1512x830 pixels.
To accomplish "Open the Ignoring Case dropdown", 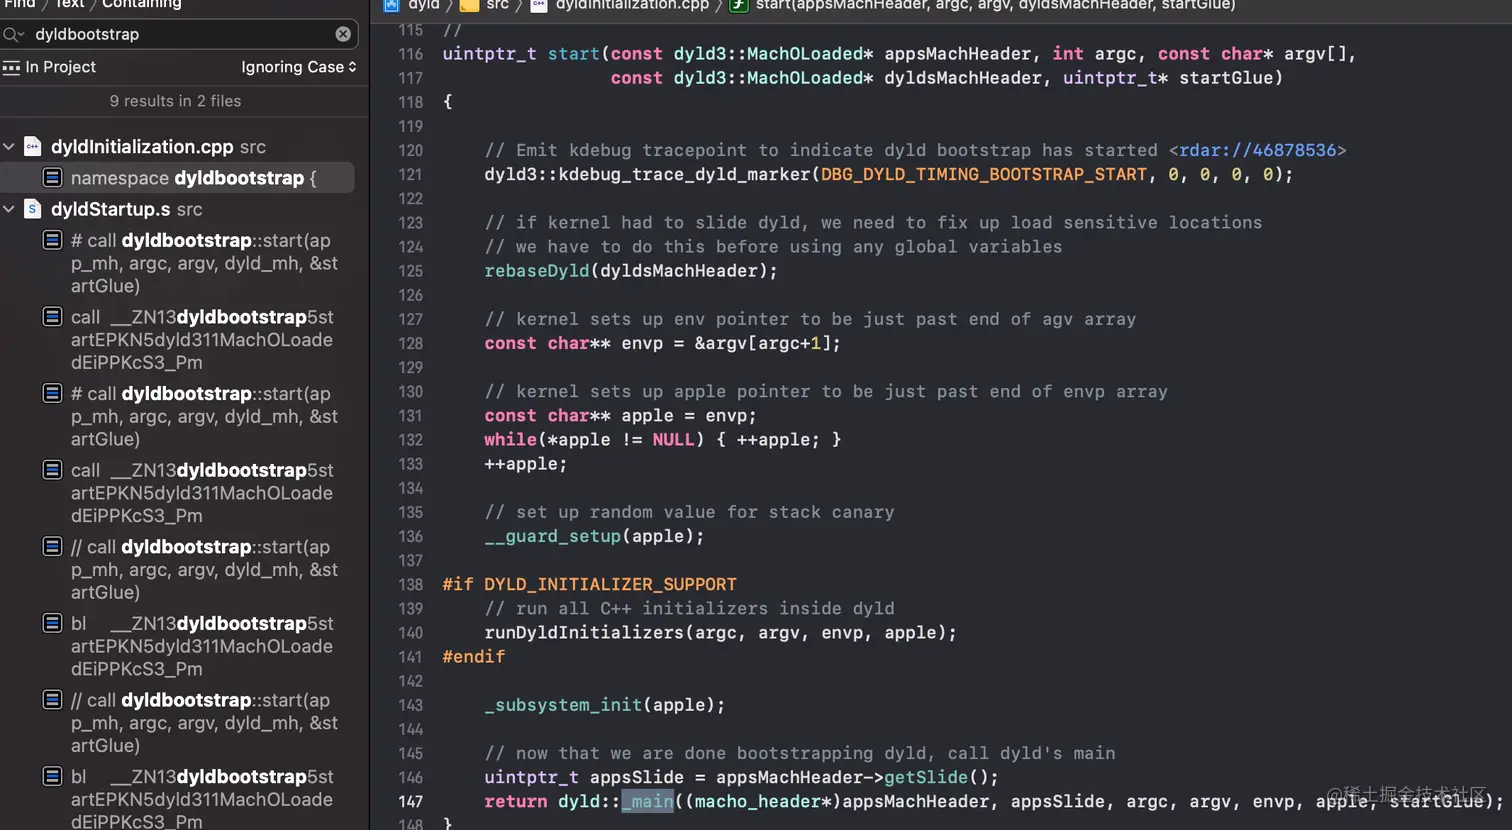I will (298, 67).
